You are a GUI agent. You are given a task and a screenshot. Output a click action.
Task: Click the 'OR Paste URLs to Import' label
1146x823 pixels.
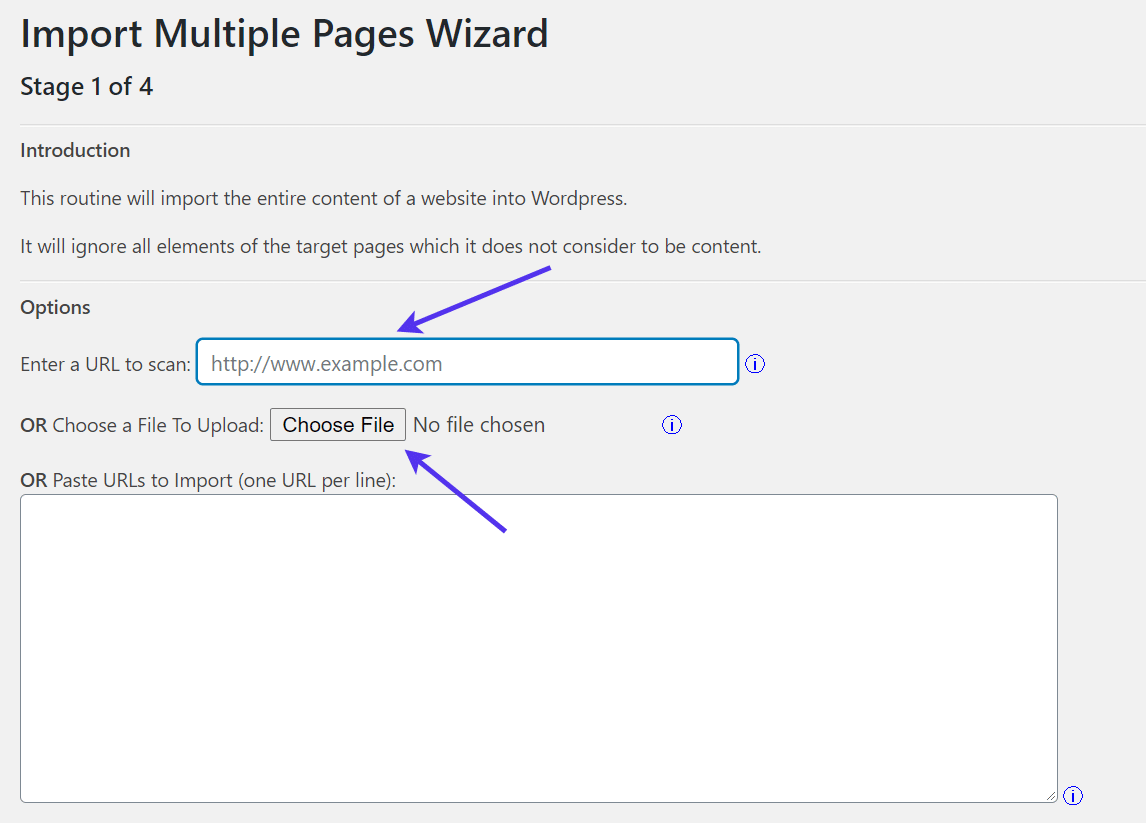click(208, 479)
